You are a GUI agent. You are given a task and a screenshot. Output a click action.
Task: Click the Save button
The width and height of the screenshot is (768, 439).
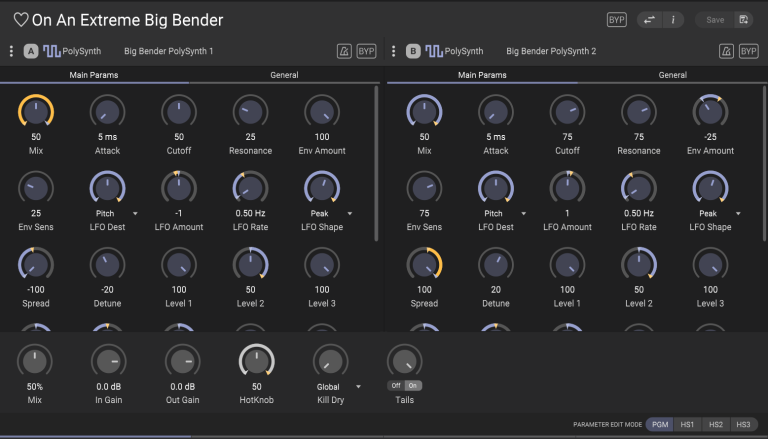[715, 20]
